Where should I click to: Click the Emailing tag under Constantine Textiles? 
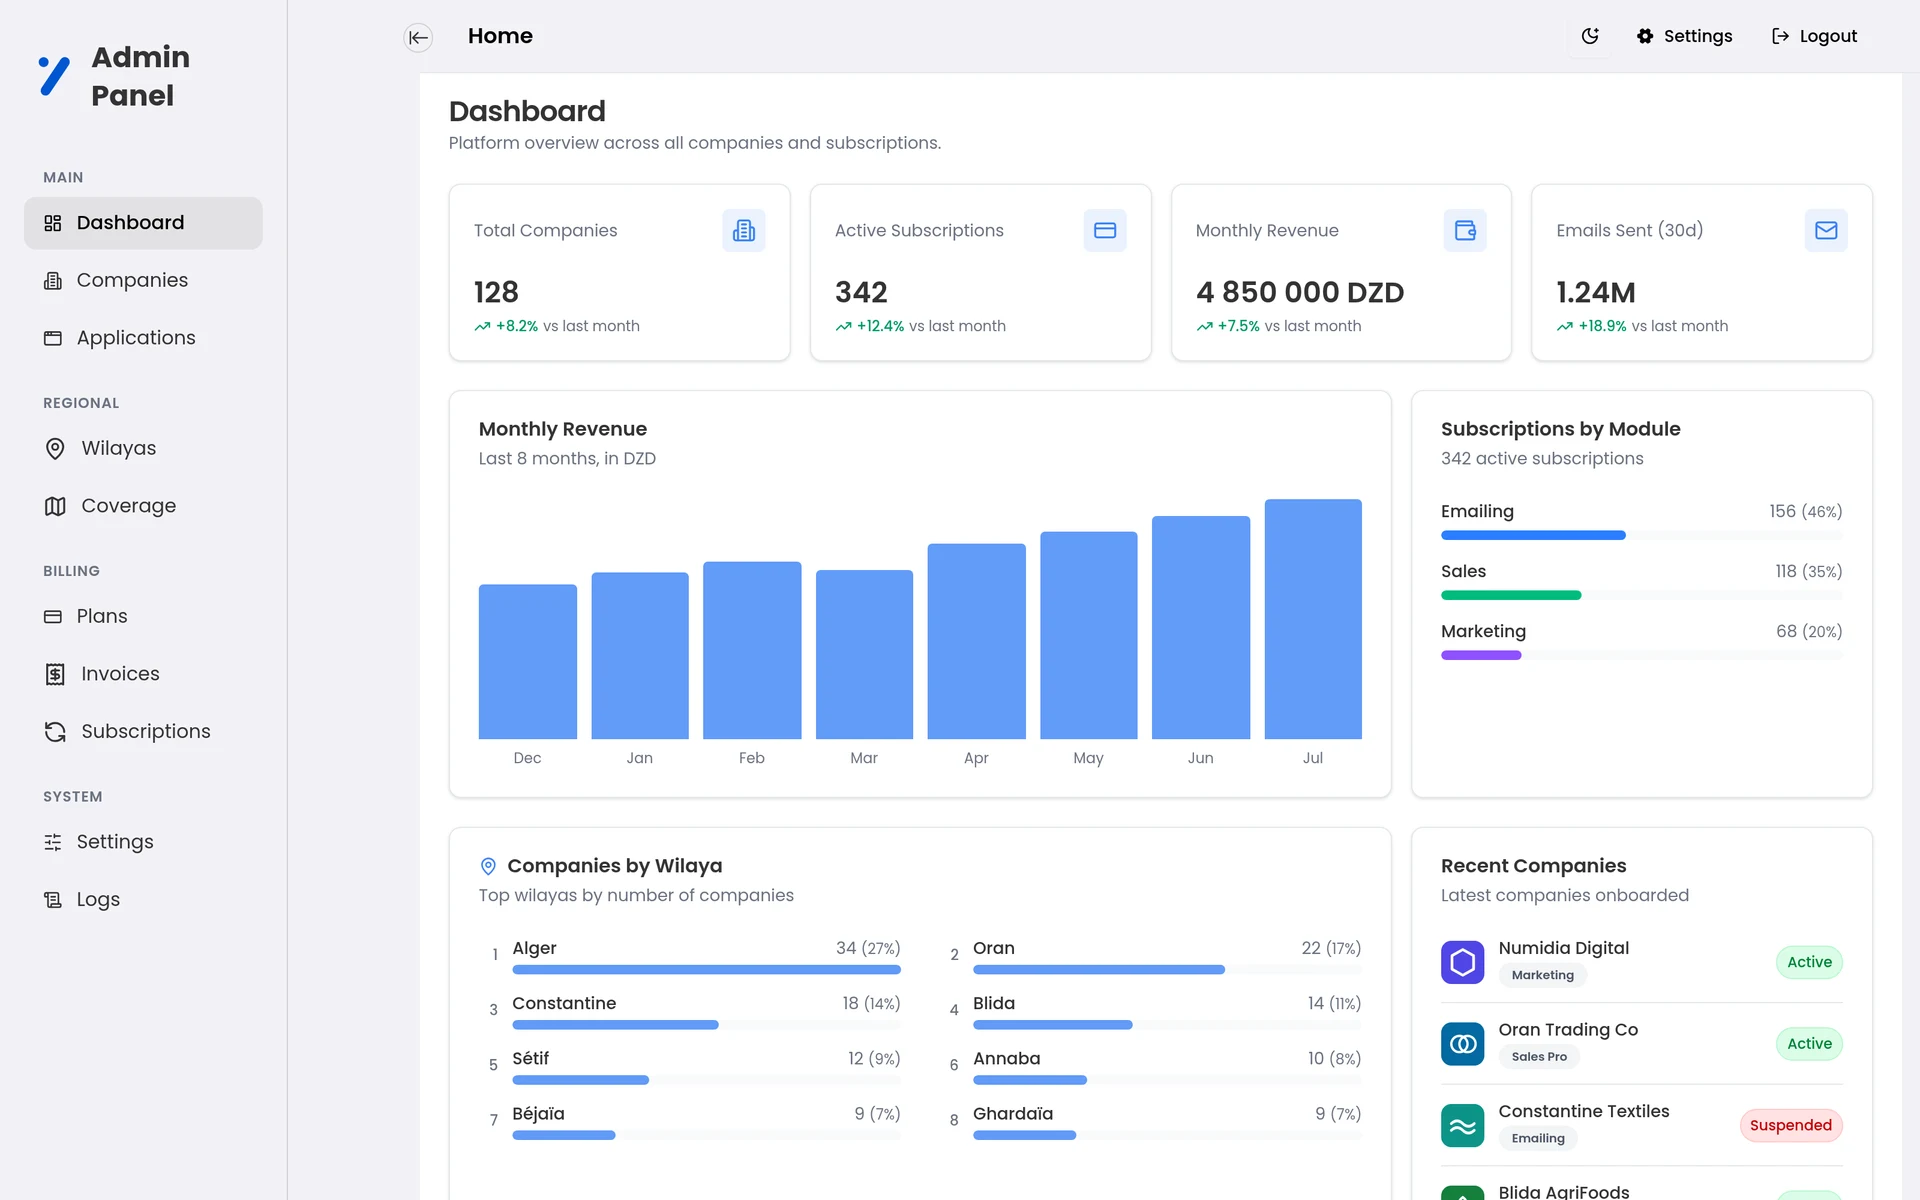[1538, 1138]
